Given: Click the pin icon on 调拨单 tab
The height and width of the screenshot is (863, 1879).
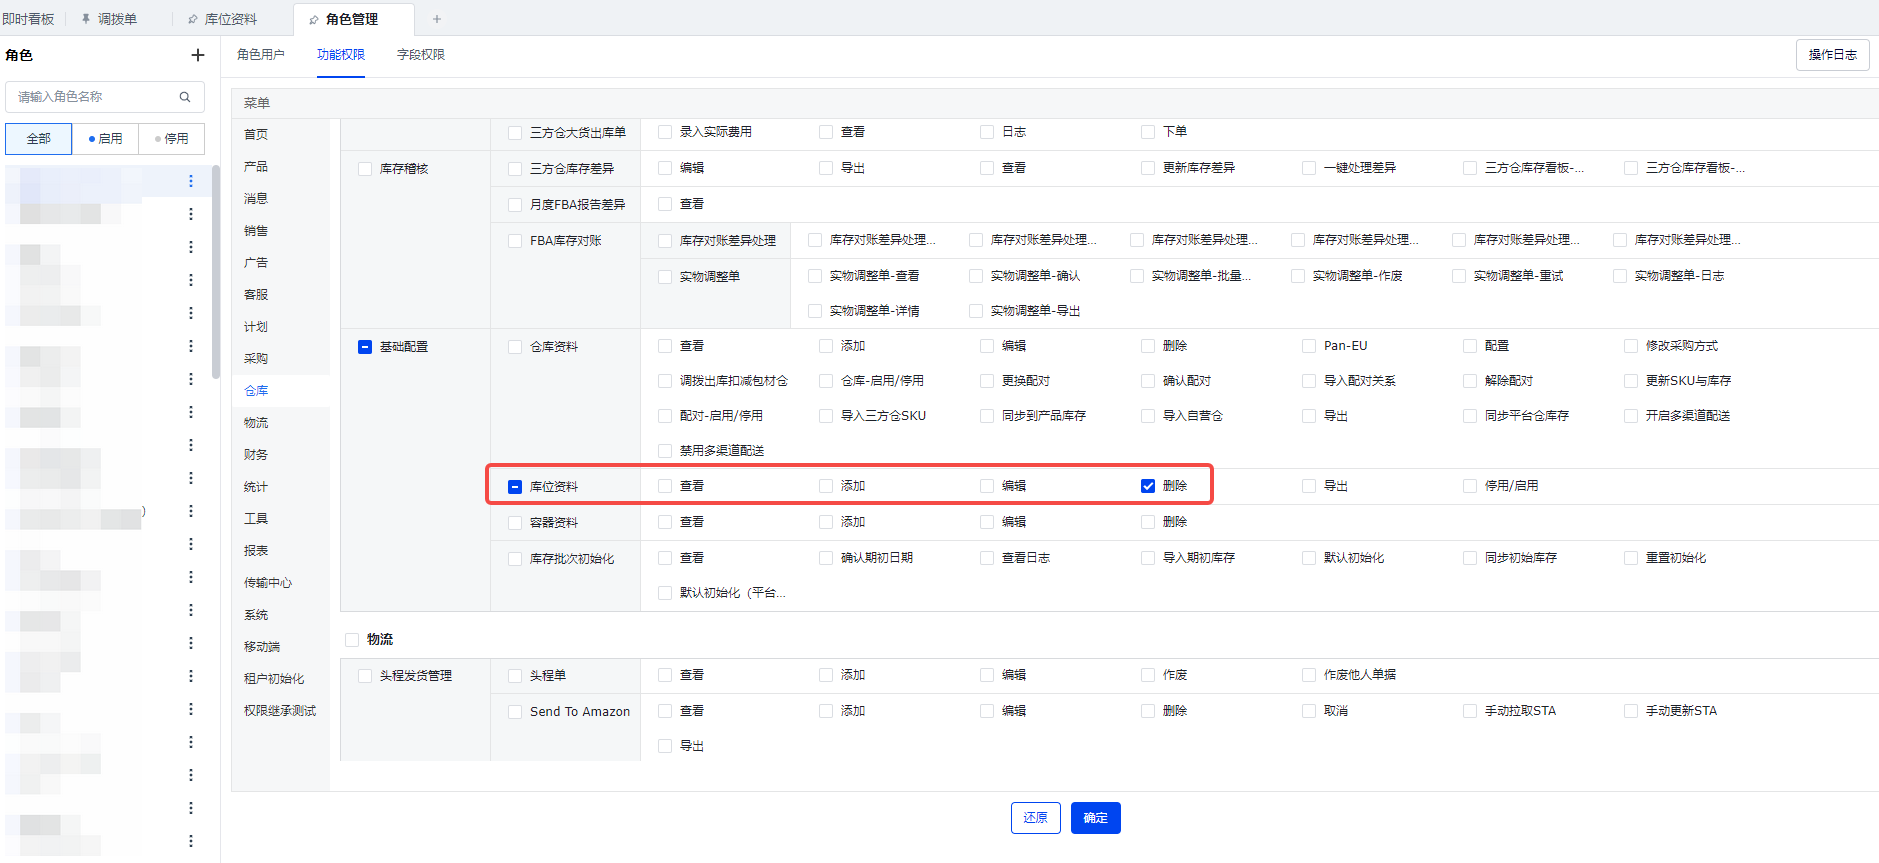Looking at the screenshot, I should click(x=86, y=19).
